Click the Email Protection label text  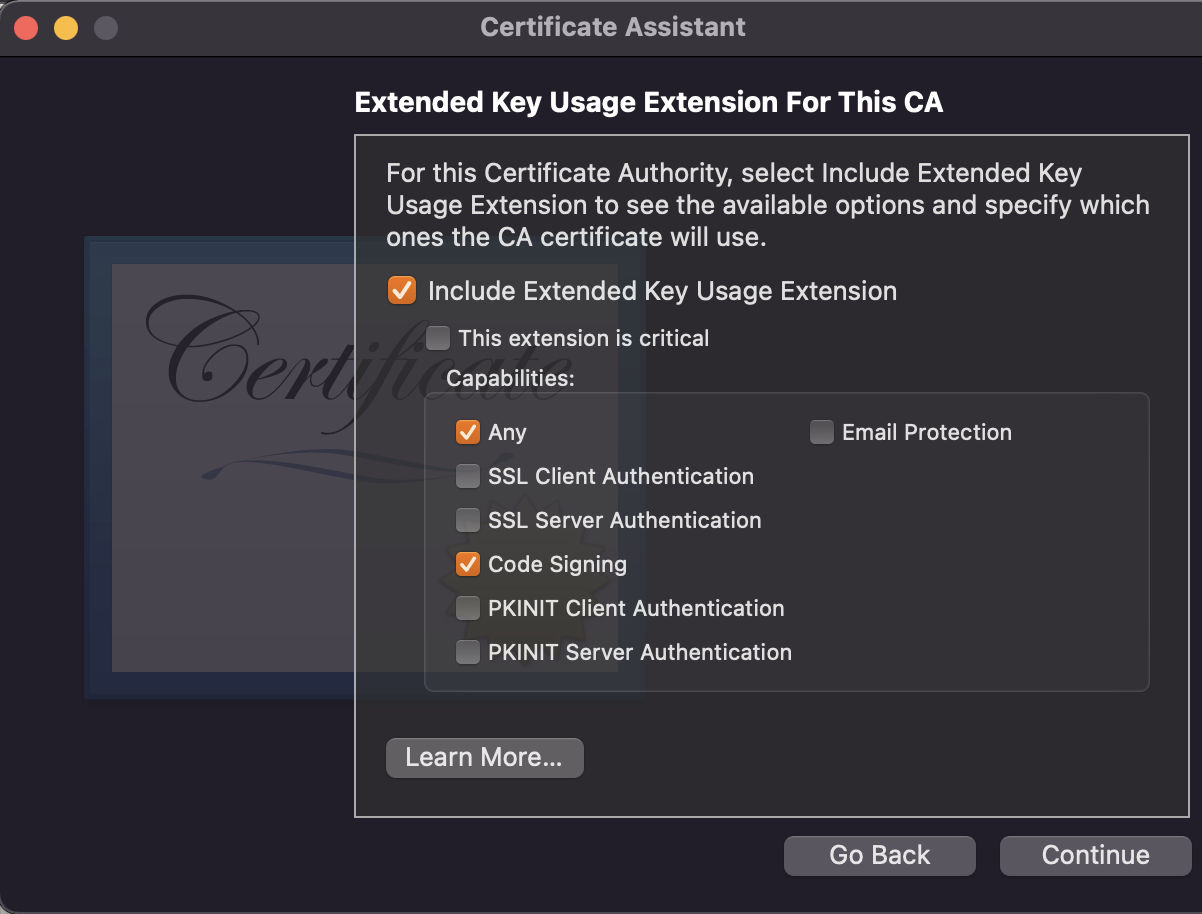point(927,432)
